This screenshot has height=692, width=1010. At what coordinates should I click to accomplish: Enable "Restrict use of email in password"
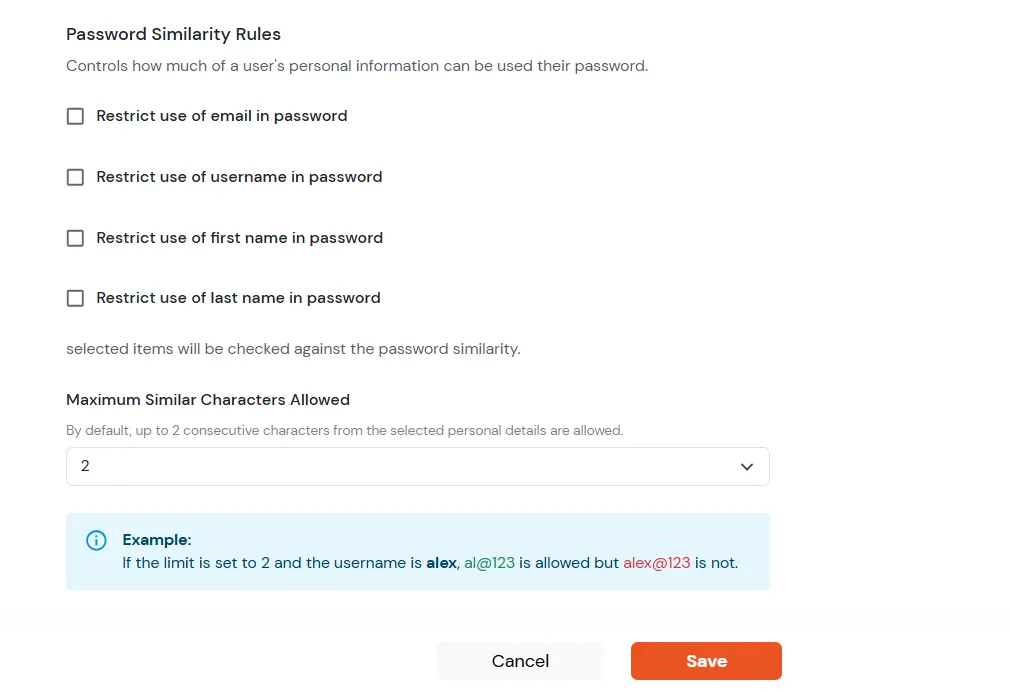pyautogui.click(x=75, y=116)
